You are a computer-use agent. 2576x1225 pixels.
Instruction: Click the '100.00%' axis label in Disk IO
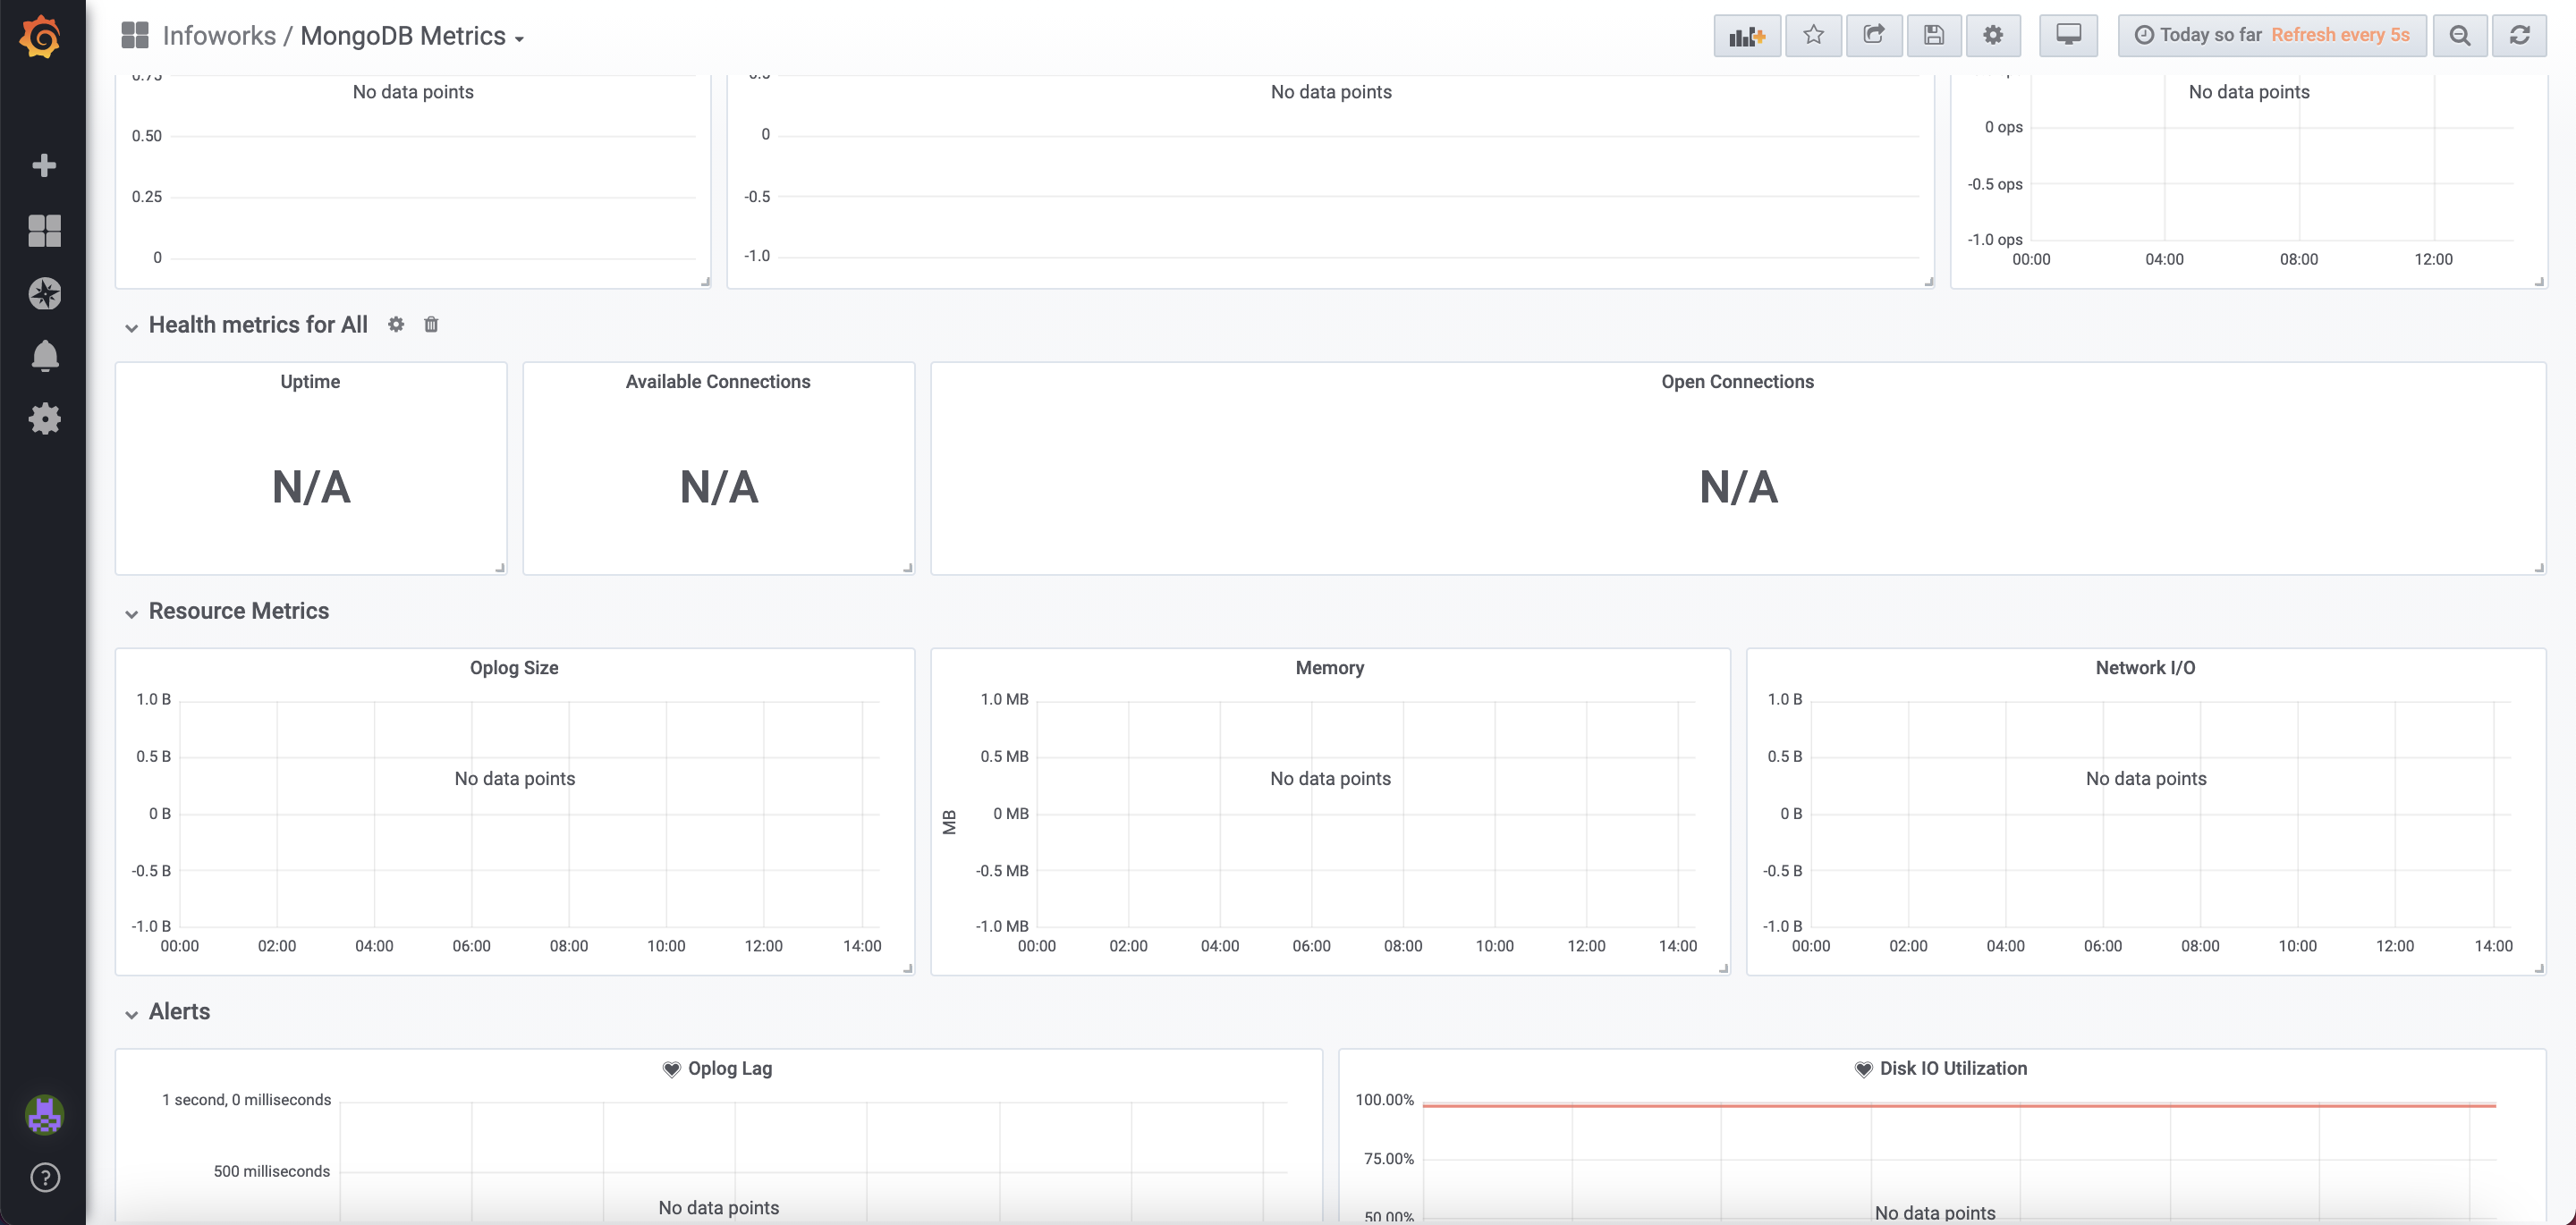1384,1099
